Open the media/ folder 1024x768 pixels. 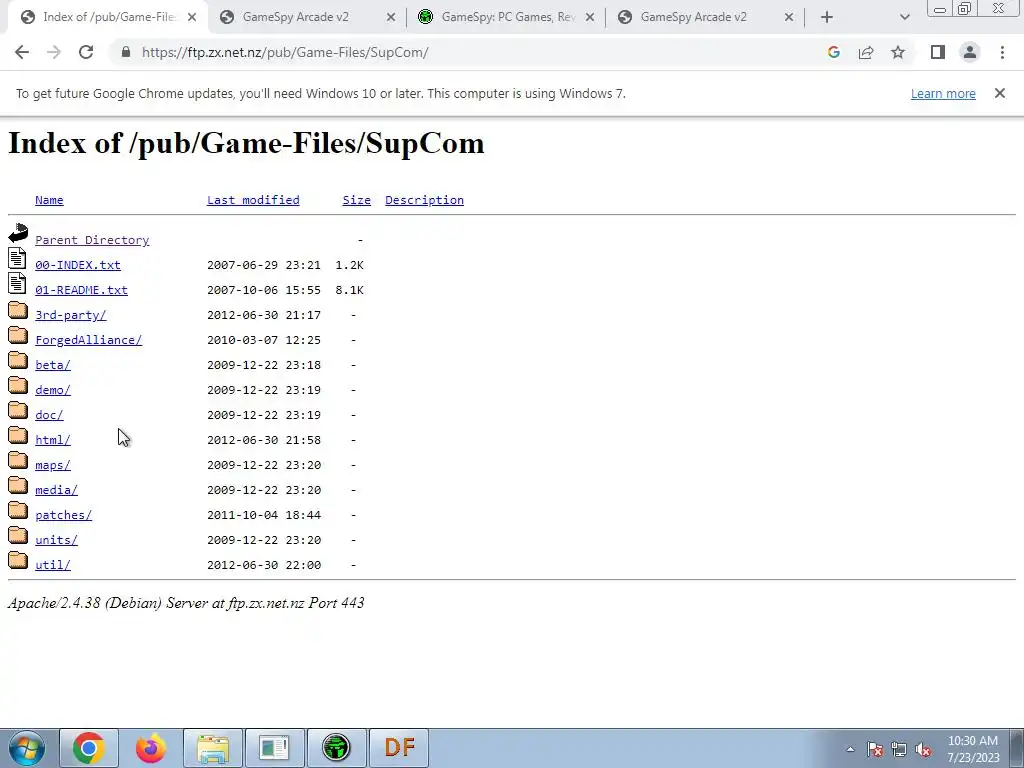[x=56, y=490]
